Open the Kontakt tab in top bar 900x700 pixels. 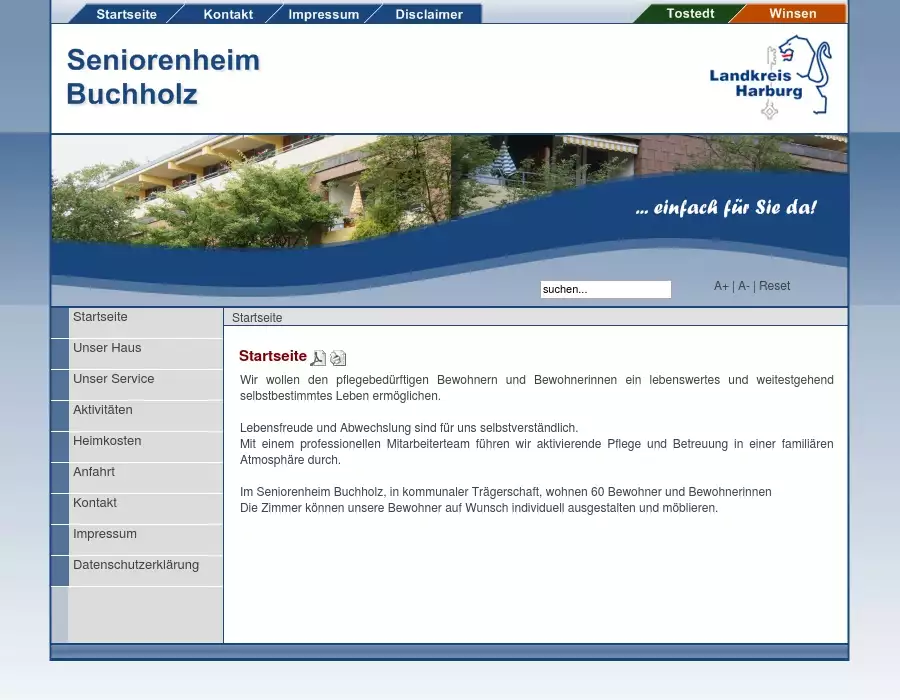228,14
